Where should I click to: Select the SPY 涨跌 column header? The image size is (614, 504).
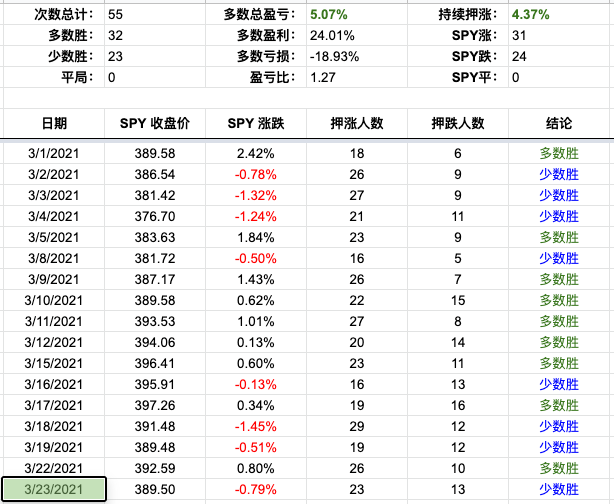pyautogui.click(x=255, y=123)
